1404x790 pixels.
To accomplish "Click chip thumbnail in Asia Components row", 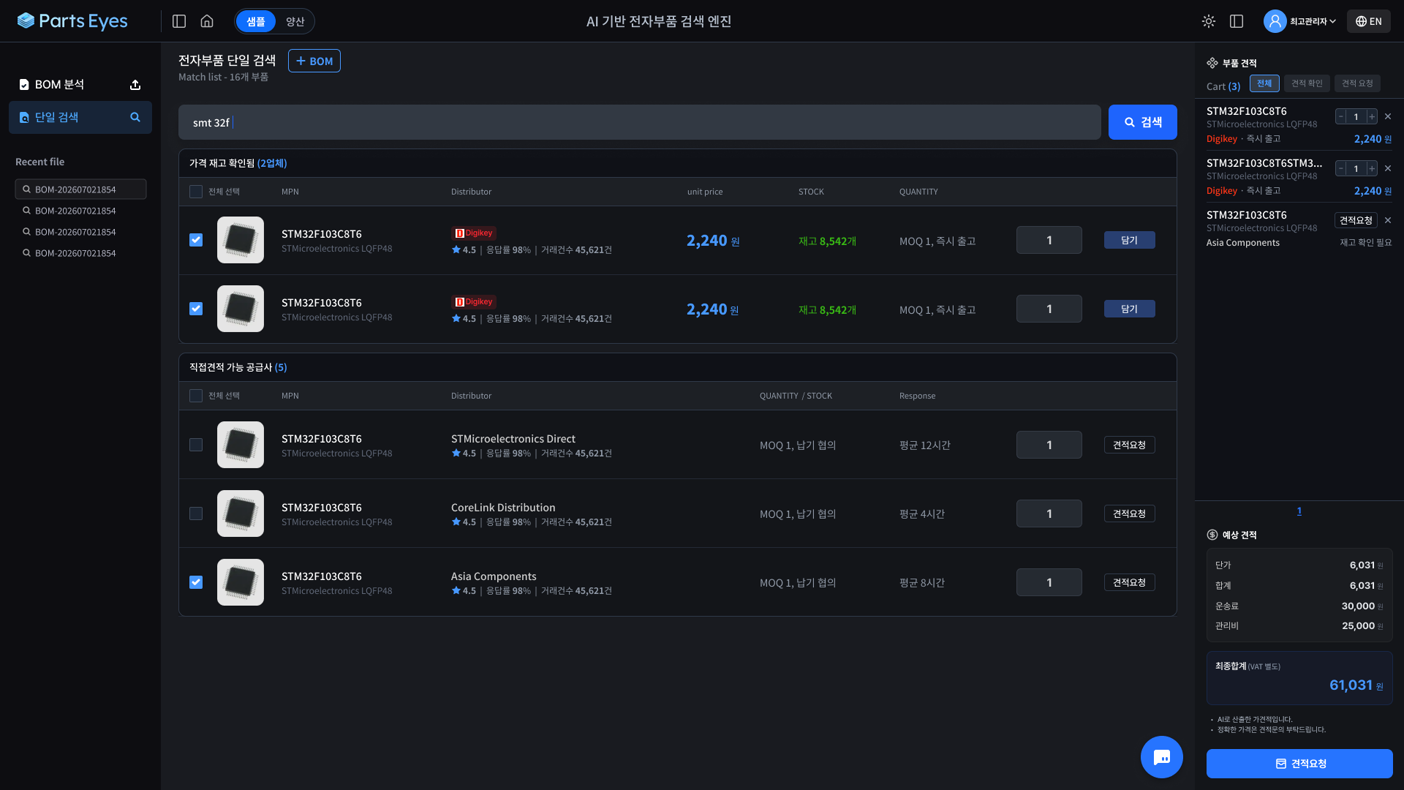I will pos(241,582).
